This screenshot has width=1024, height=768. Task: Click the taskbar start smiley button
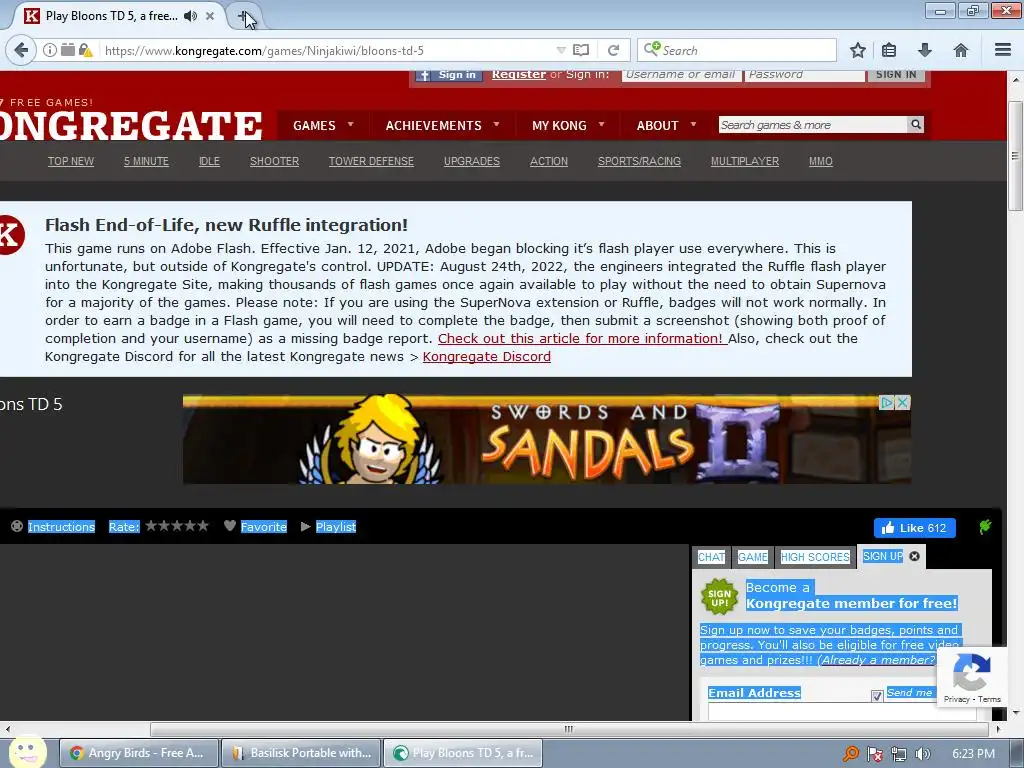pyautogui.click(x=27, y=752)
